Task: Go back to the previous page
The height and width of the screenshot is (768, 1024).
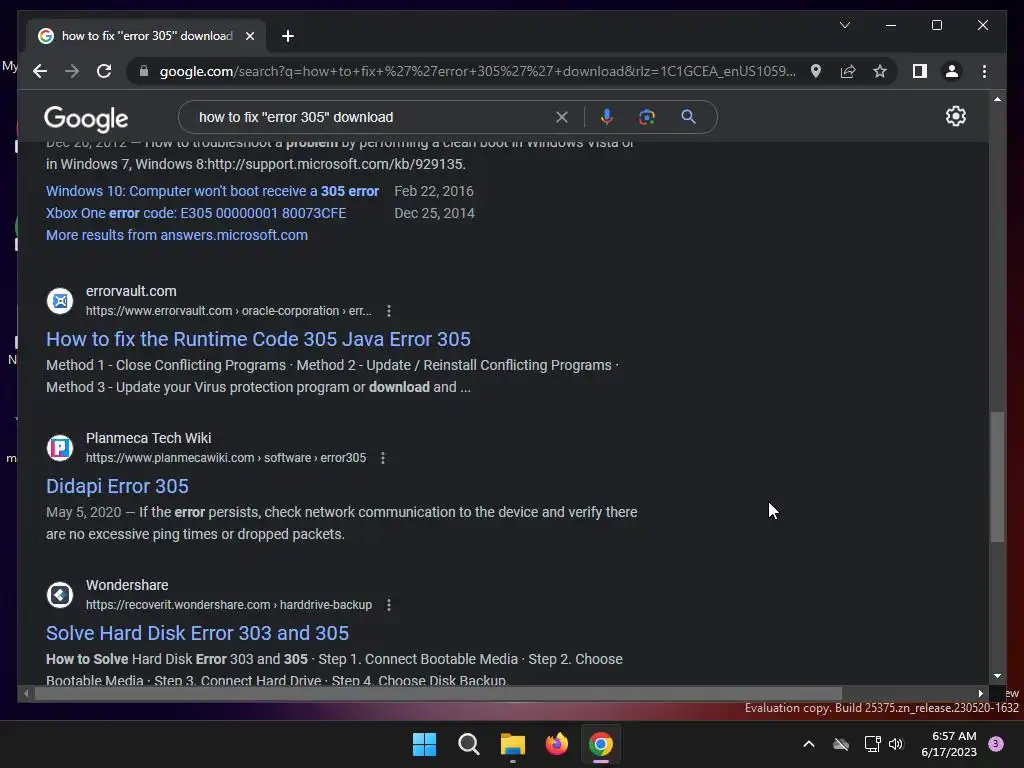Action: click(x=40, y=71)
